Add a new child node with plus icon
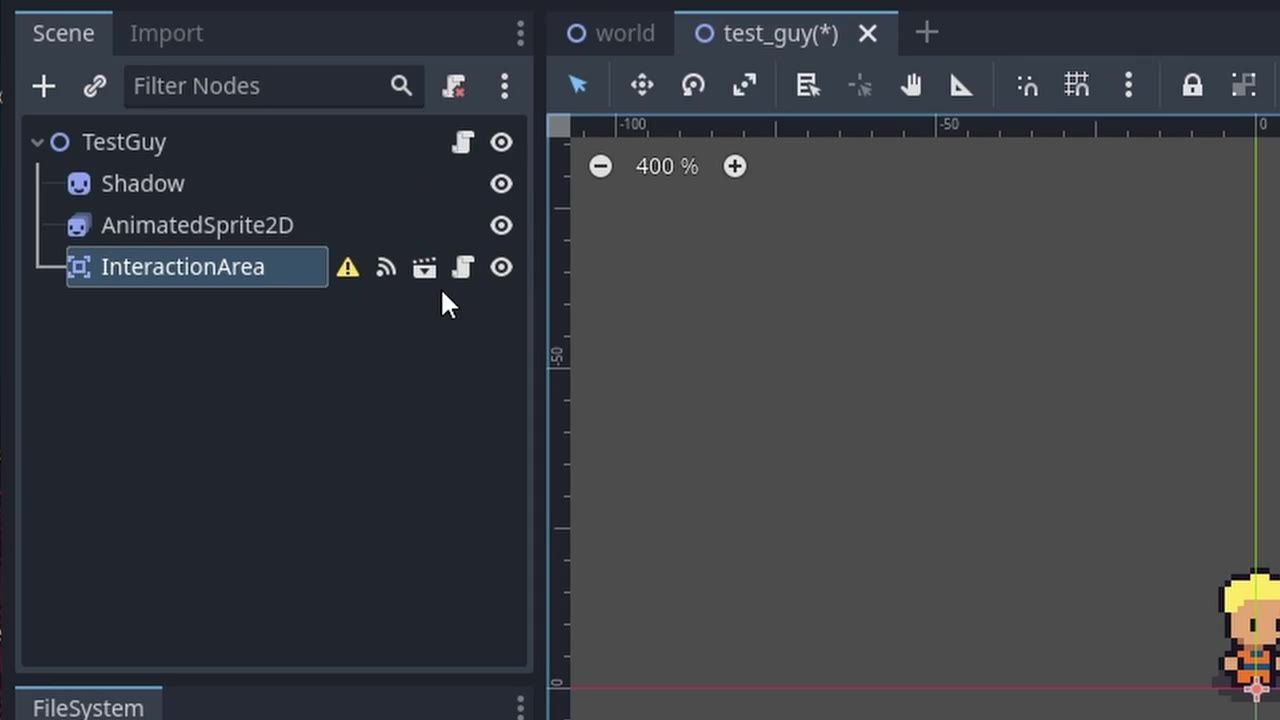Viewport: 1280px width, 720px height. (43, 86)
